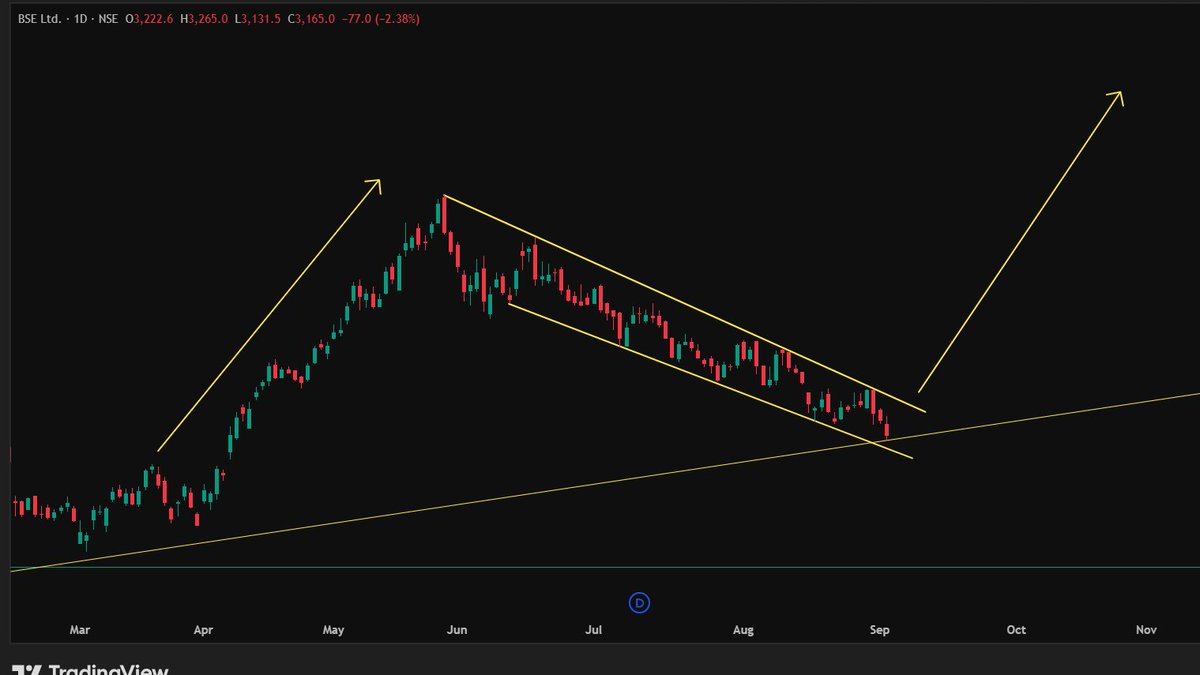Click the Jun label on time axis
Viewport: 1200px width, 675px height.
(457, 630)
